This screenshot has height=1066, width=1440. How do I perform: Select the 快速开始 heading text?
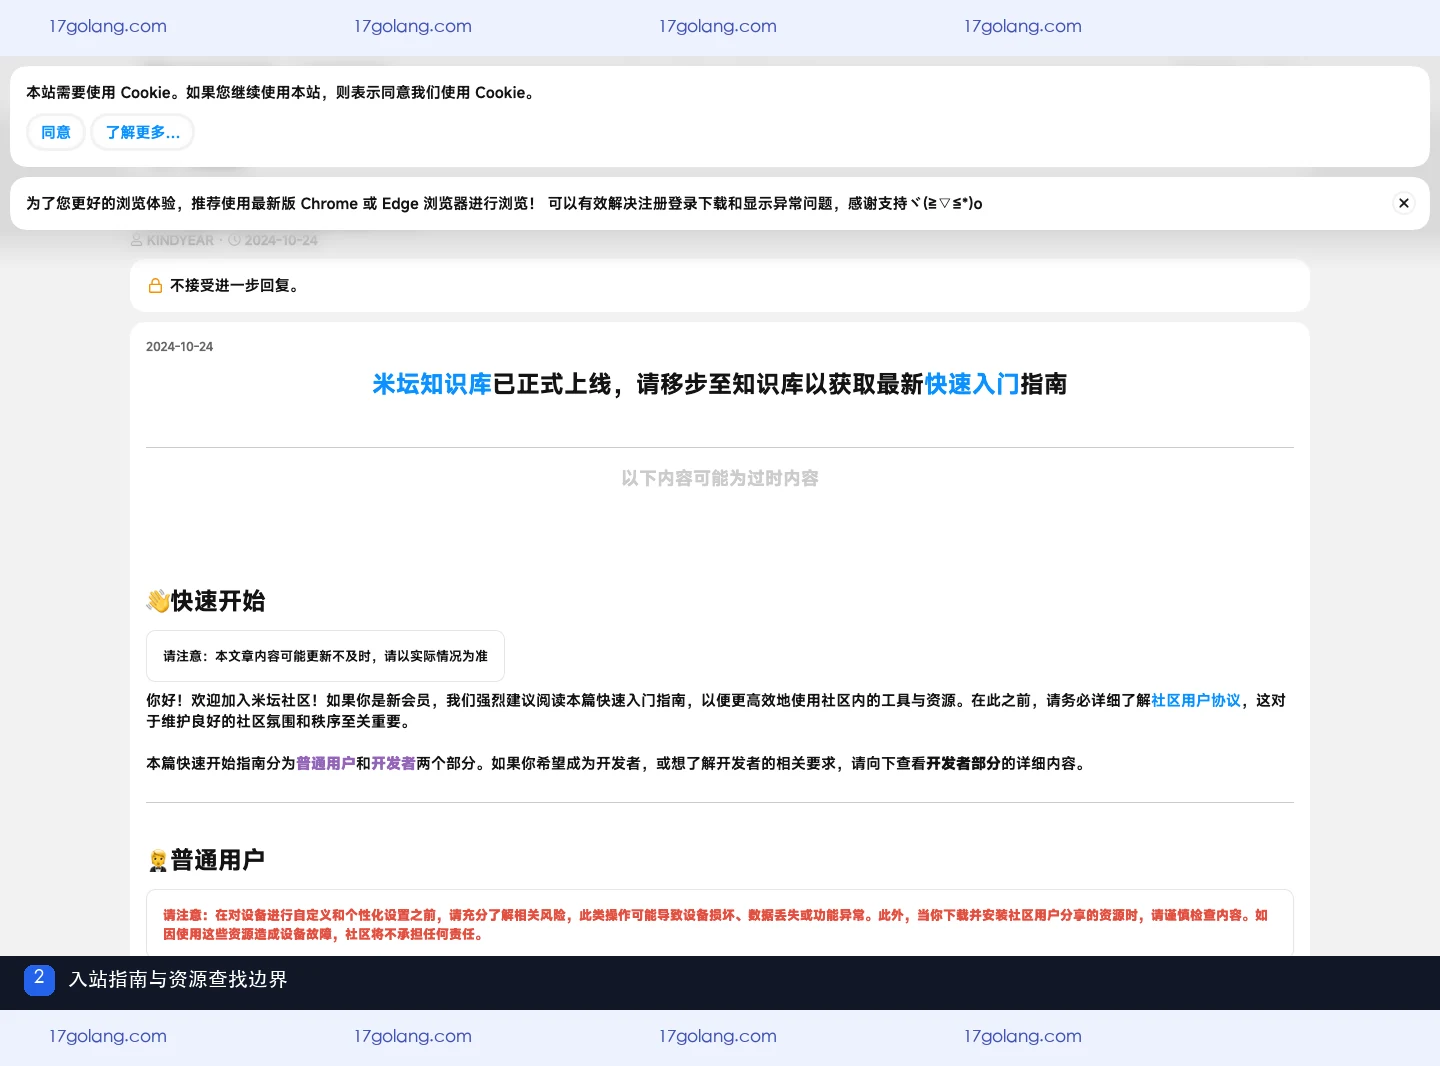[218, 601]
